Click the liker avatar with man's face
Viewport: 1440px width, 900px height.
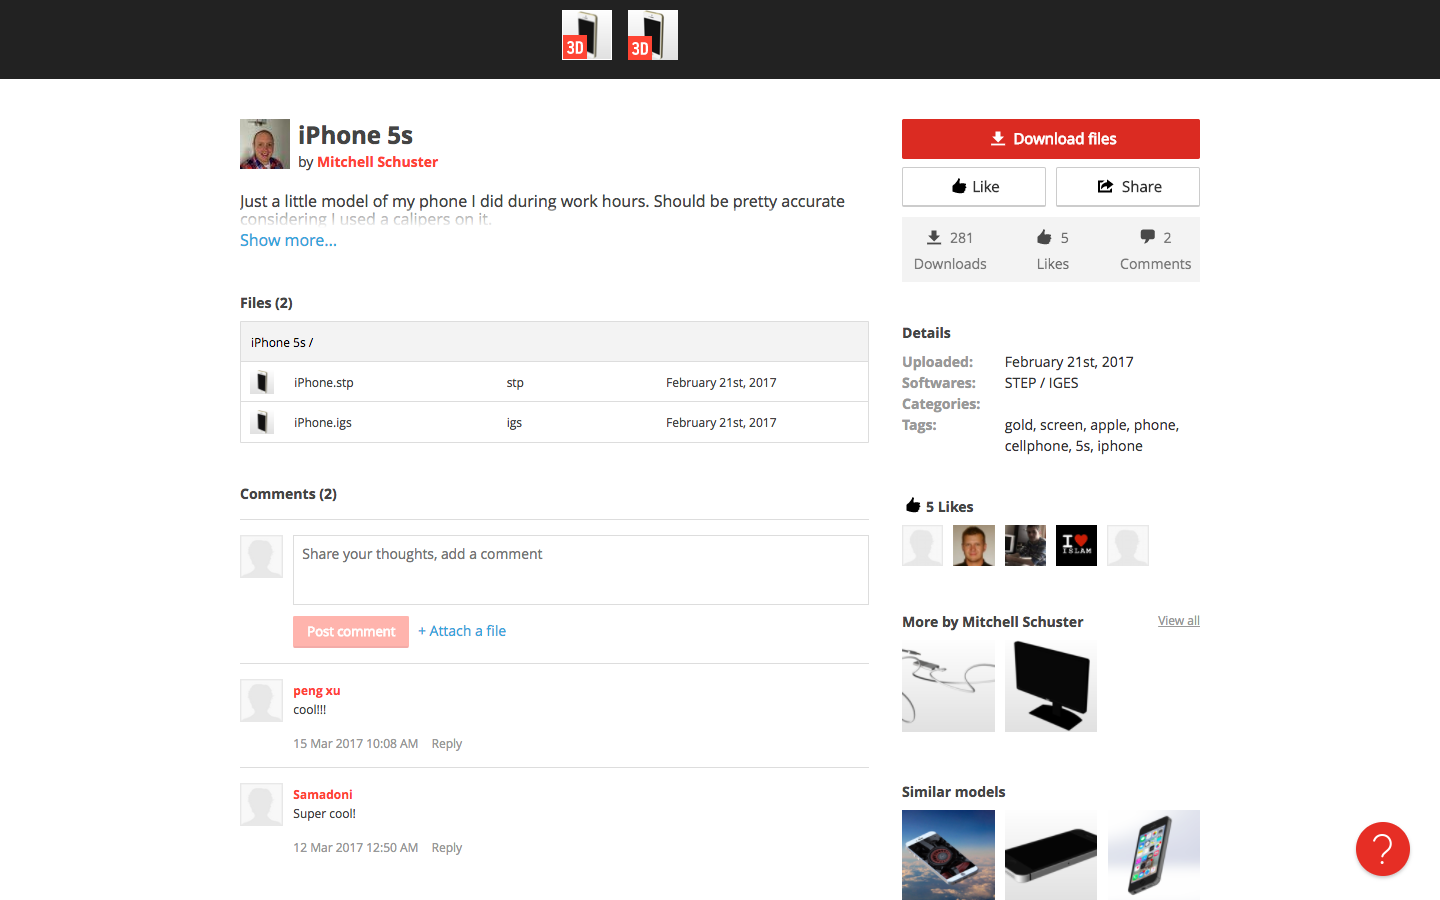coord(974,545)
